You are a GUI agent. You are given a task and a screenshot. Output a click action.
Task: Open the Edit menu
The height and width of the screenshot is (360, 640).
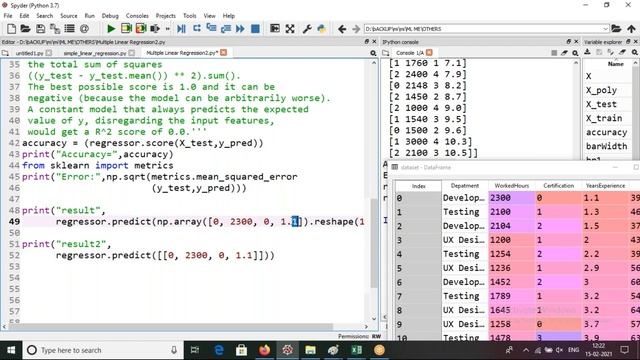(24, 16)
